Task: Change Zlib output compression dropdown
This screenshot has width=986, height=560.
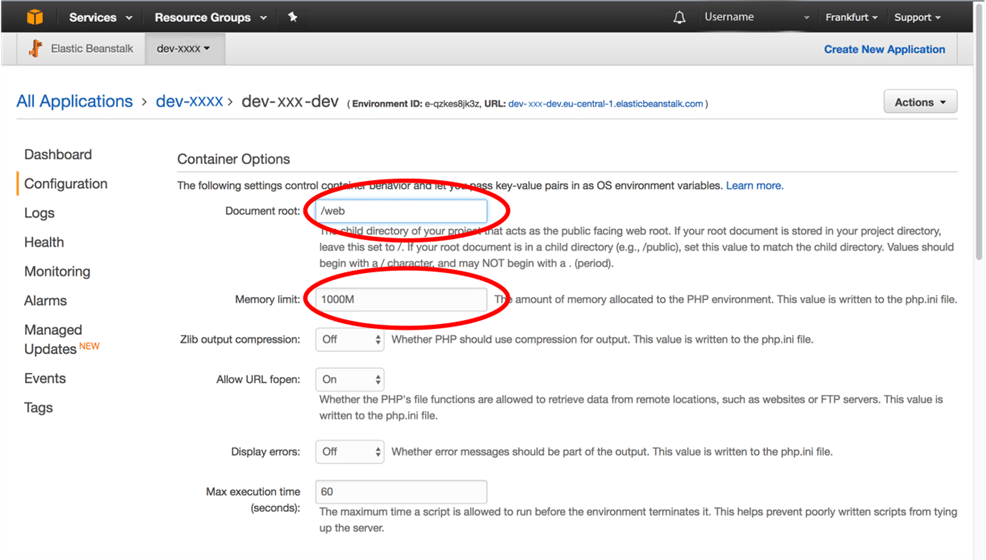Action: (x=349, y=339)
